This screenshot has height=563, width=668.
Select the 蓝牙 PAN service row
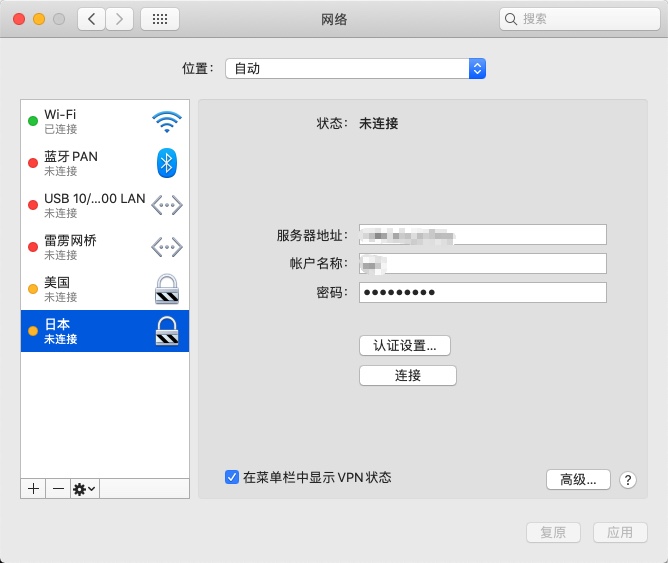pyautogui.click(x=105, y=163)
